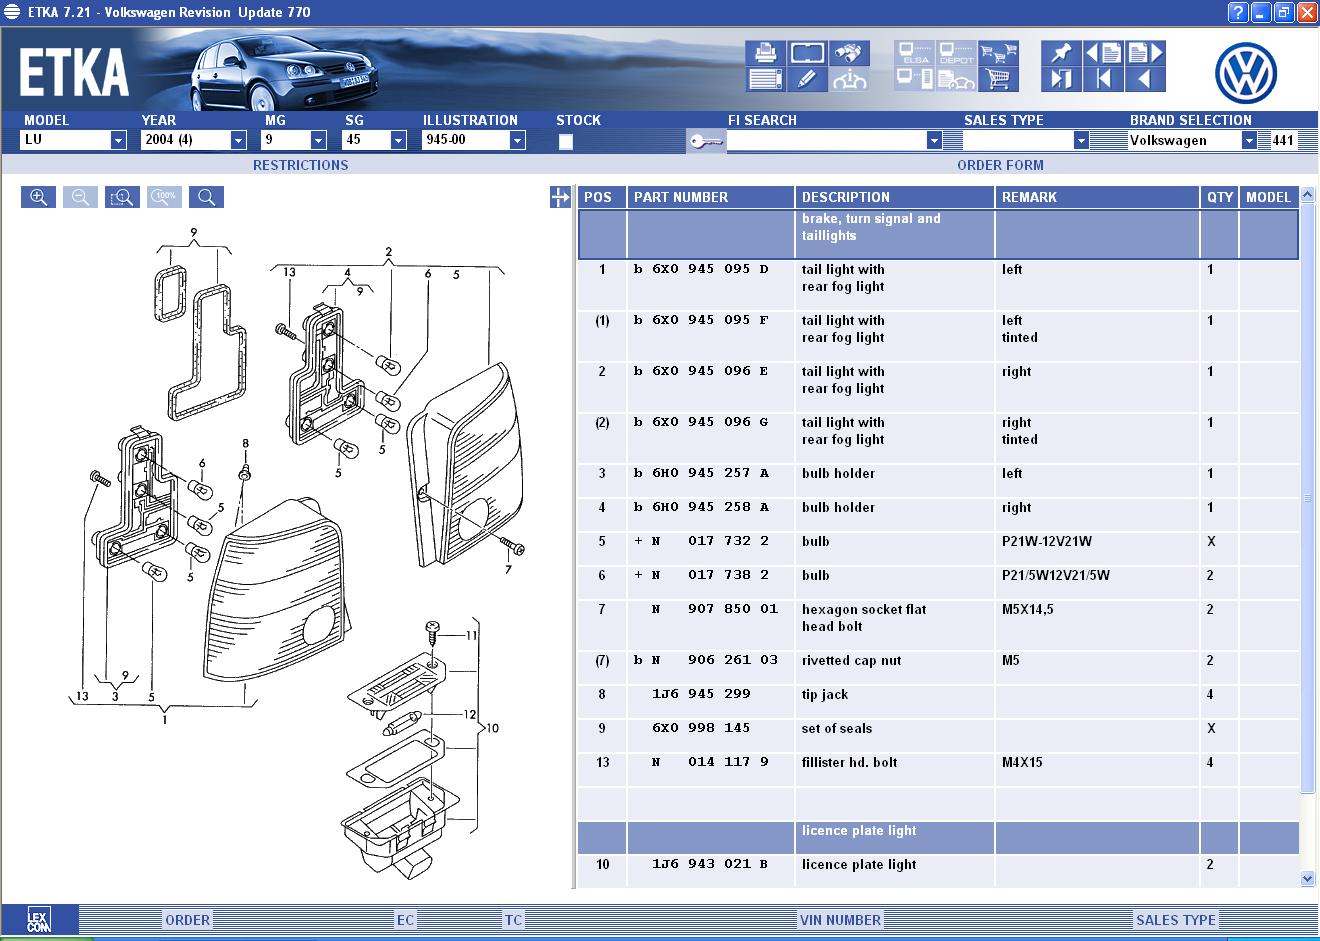Switch to the RESTRICTIONS tab
The image size is (1320, 941).
tap(300, 165)
